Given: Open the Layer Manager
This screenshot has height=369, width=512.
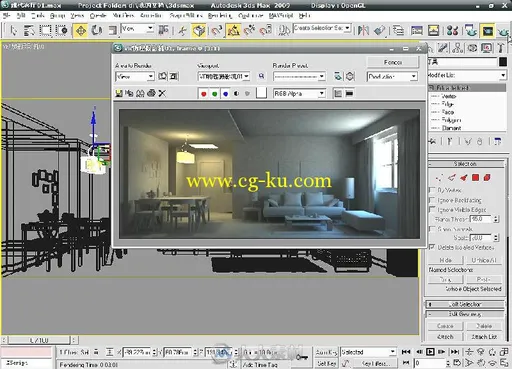Looking at the screenshot, I should point(398,30).
